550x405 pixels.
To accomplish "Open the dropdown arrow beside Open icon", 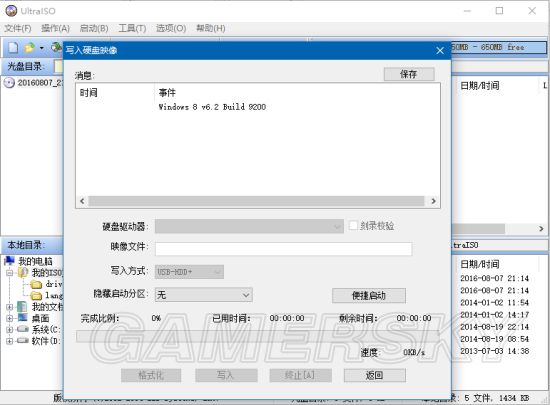I will [41, 48].
